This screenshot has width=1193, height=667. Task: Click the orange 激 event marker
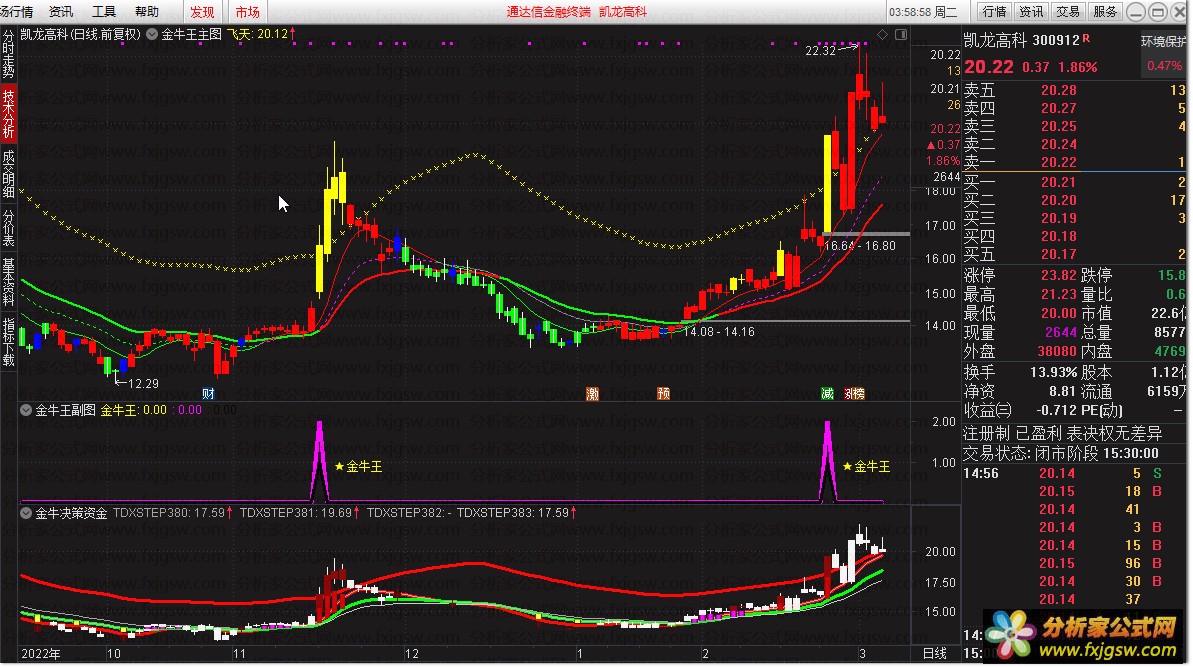coord(593,394)
